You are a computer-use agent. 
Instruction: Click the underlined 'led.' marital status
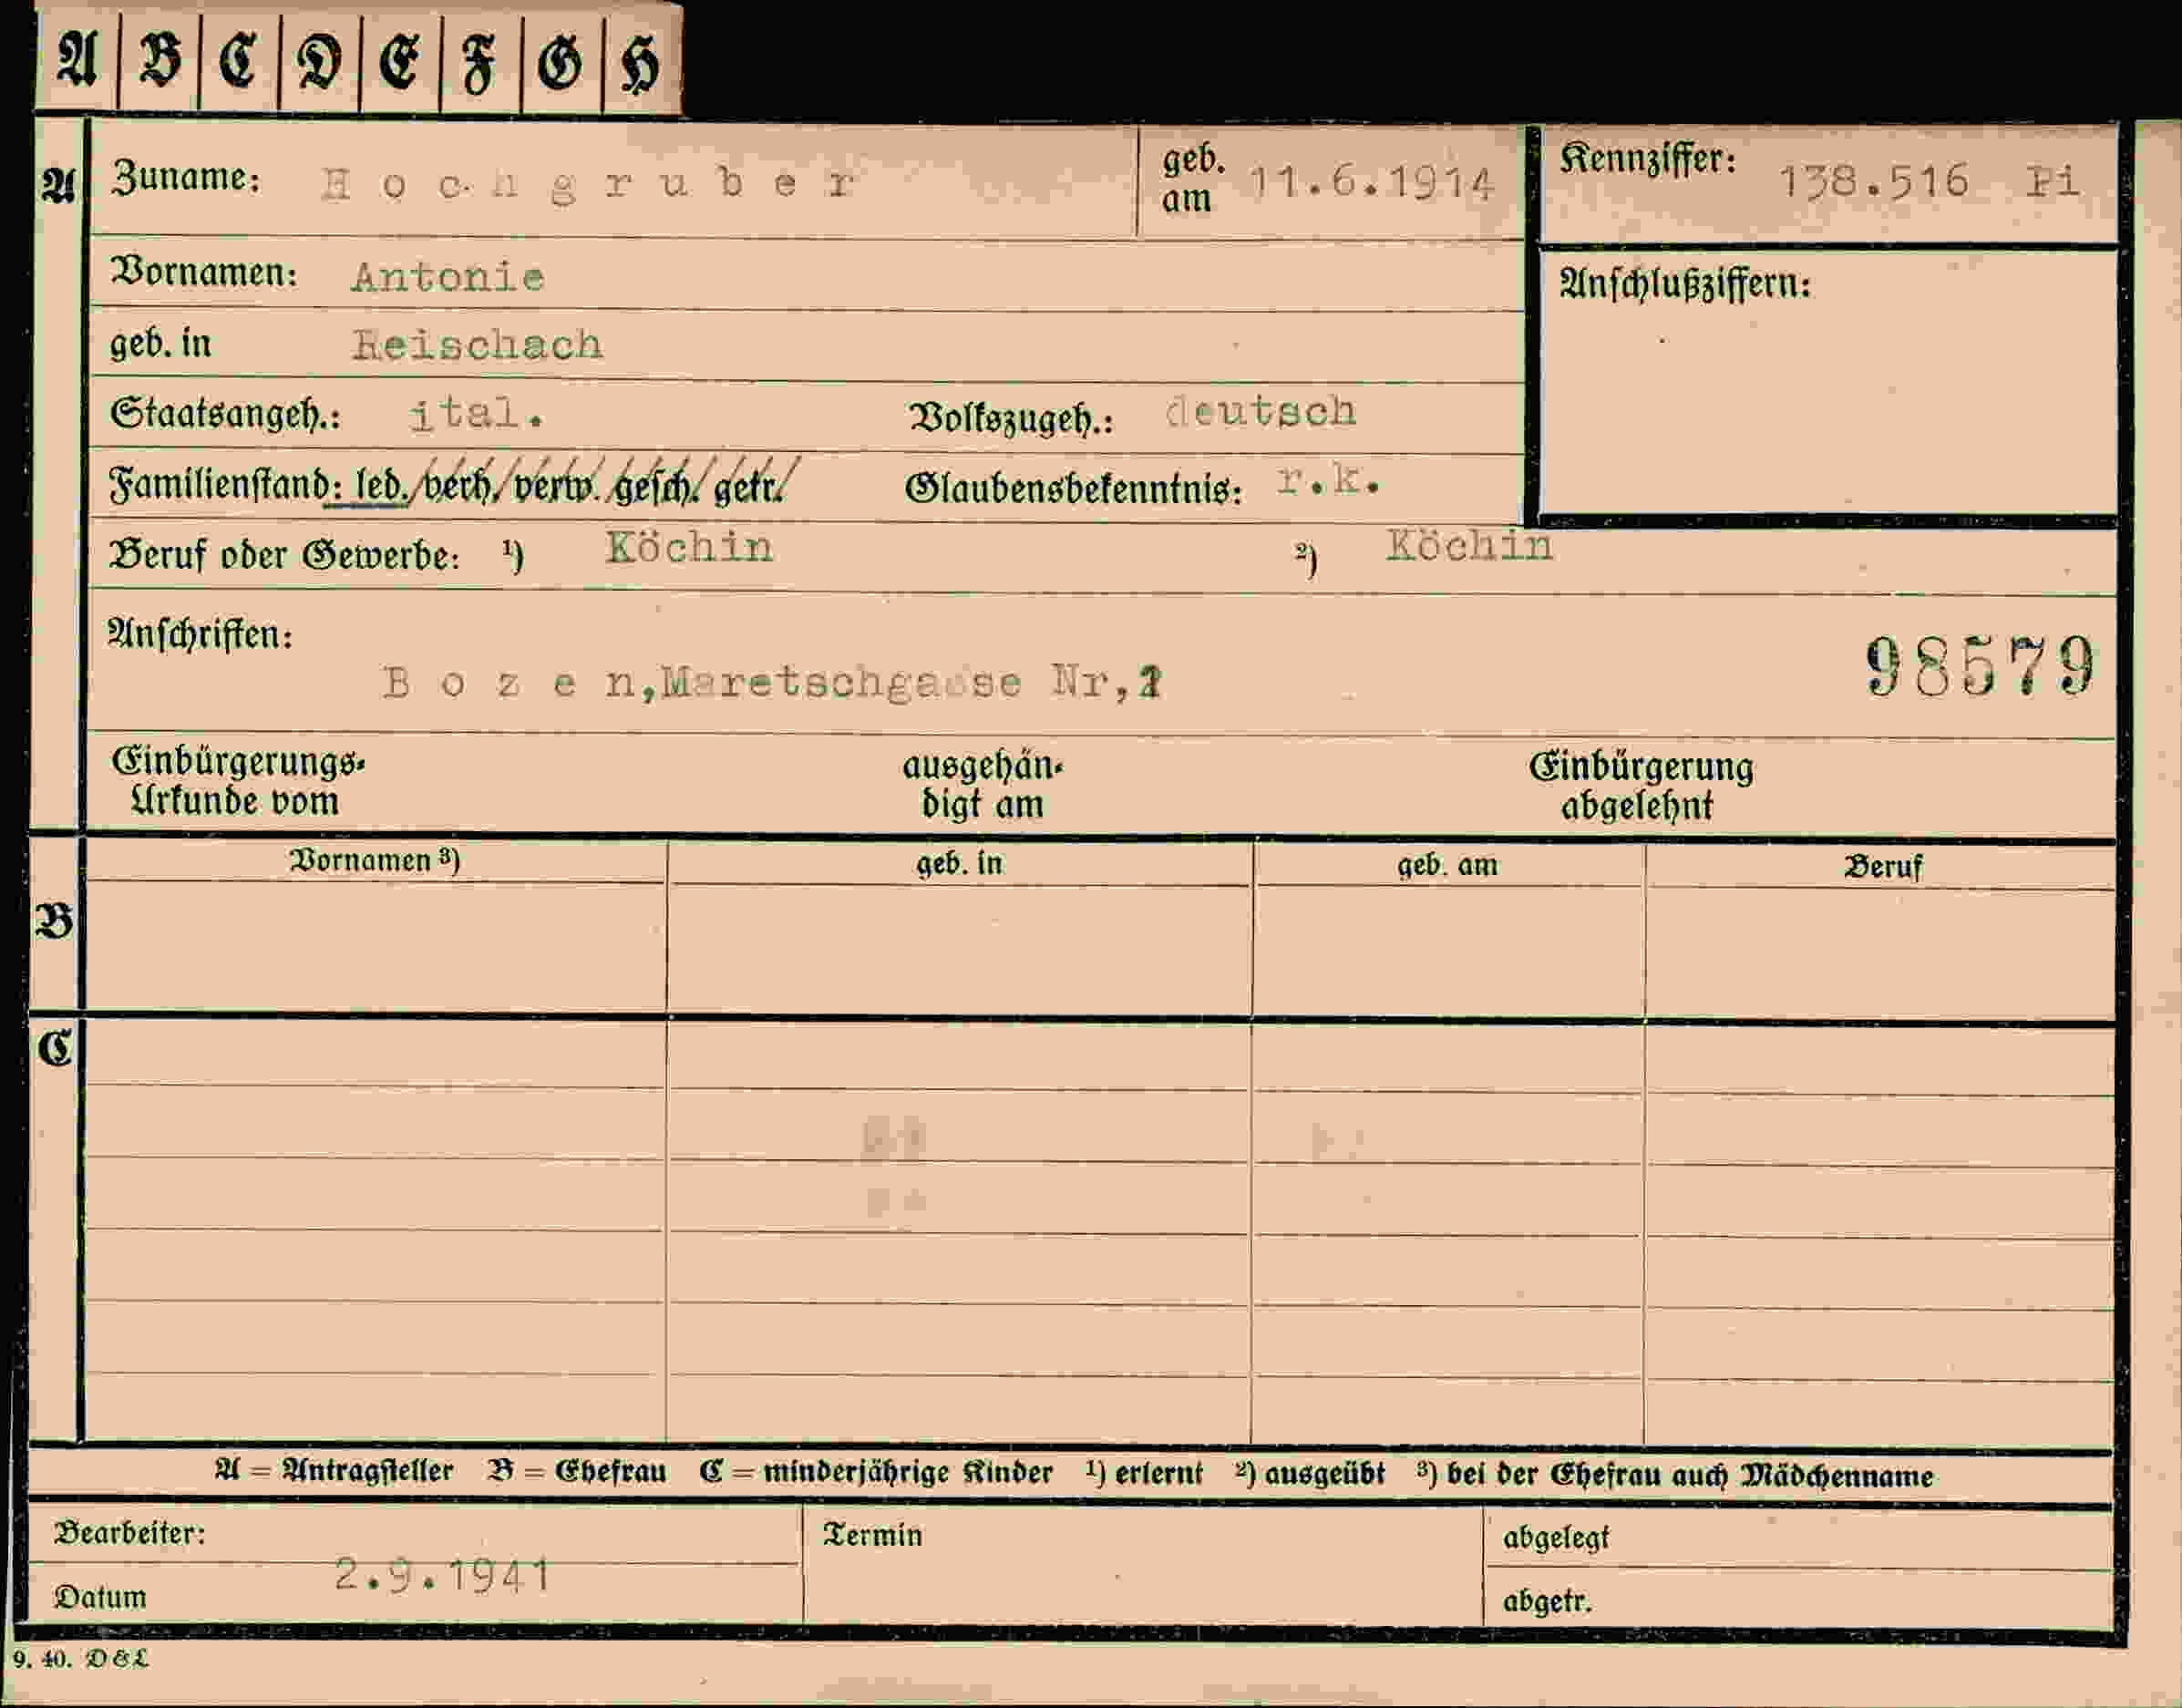pyautogui.click(x=380, y=487)
